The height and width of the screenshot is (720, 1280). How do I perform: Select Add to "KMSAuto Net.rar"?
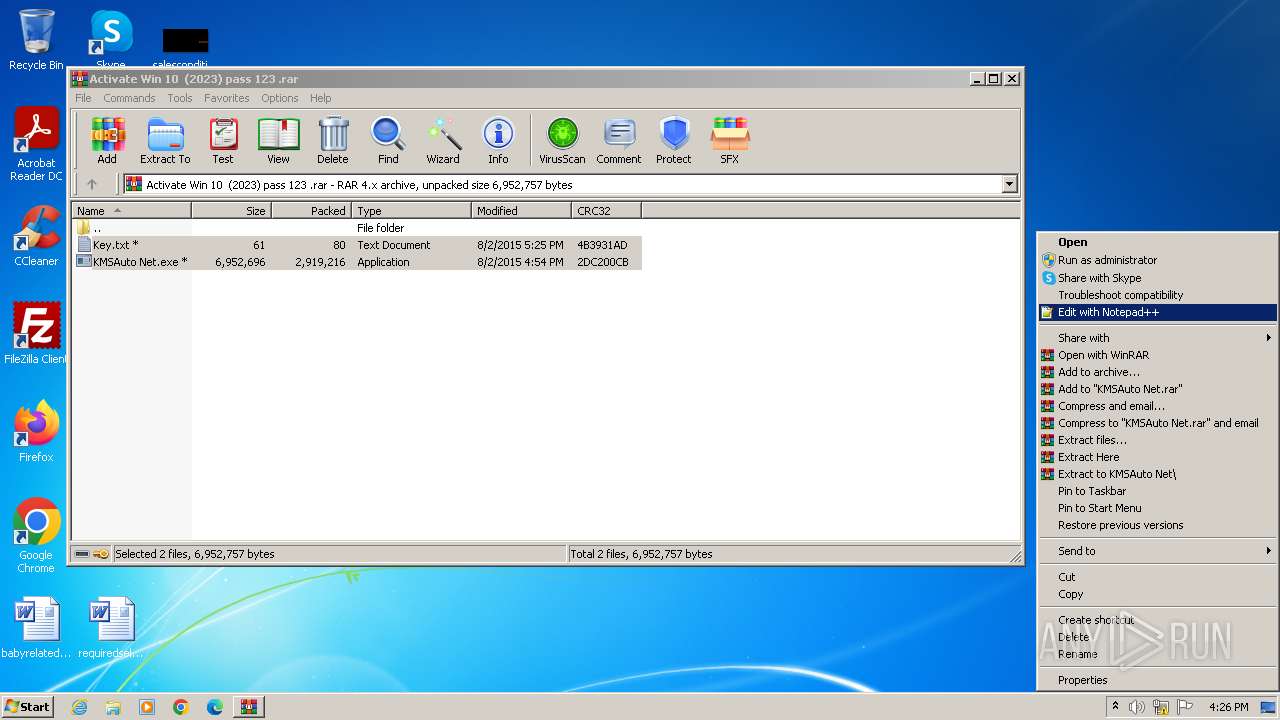pos(1158,389)
